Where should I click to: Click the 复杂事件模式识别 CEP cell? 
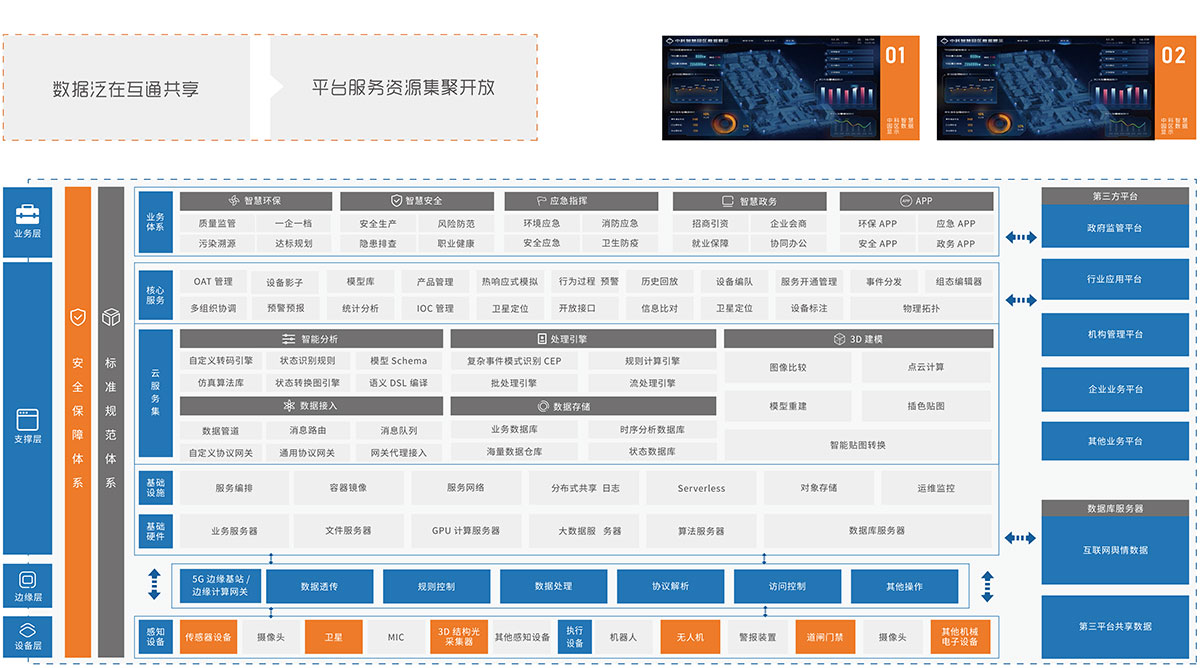tap(514, 361)
